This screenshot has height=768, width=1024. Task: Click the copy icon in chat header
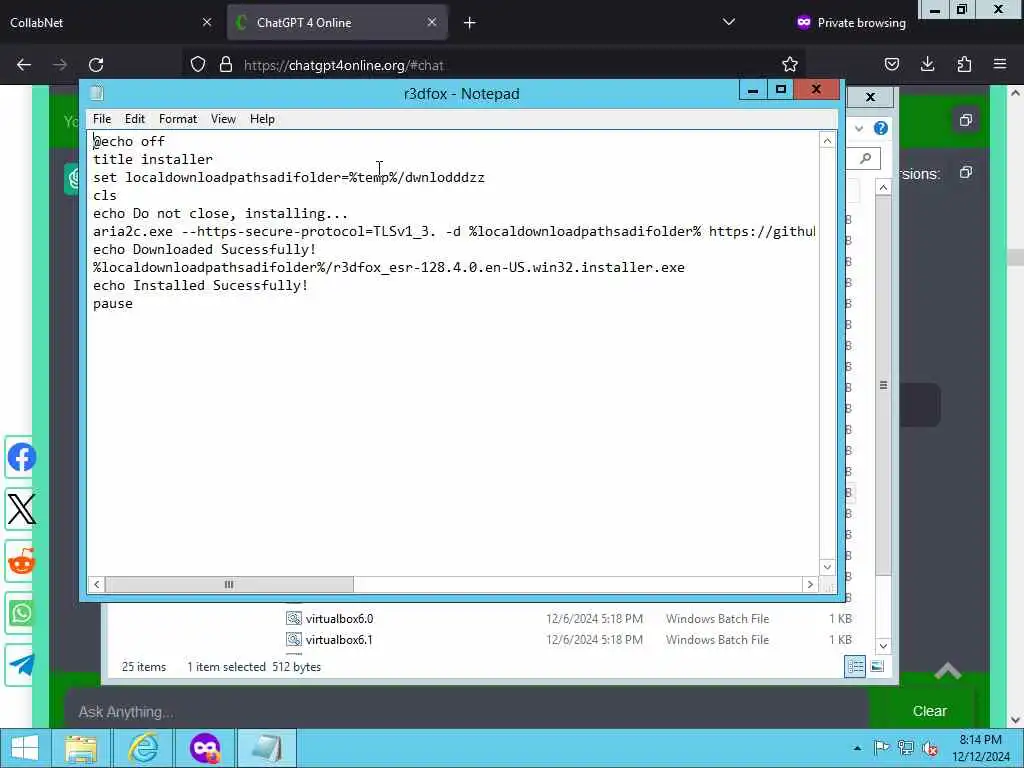[966, 120]
